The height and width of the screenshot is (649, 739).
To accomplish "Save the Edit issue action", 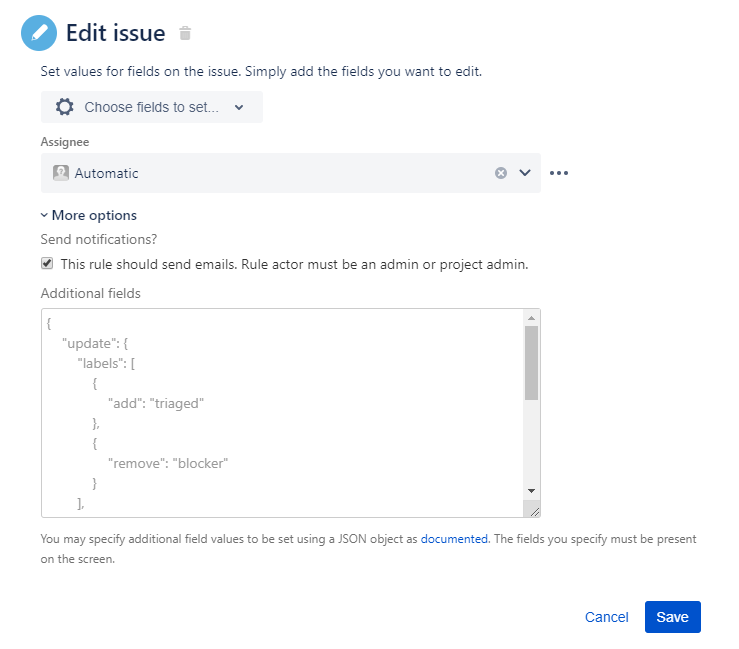I will click(x=673, y=617).
